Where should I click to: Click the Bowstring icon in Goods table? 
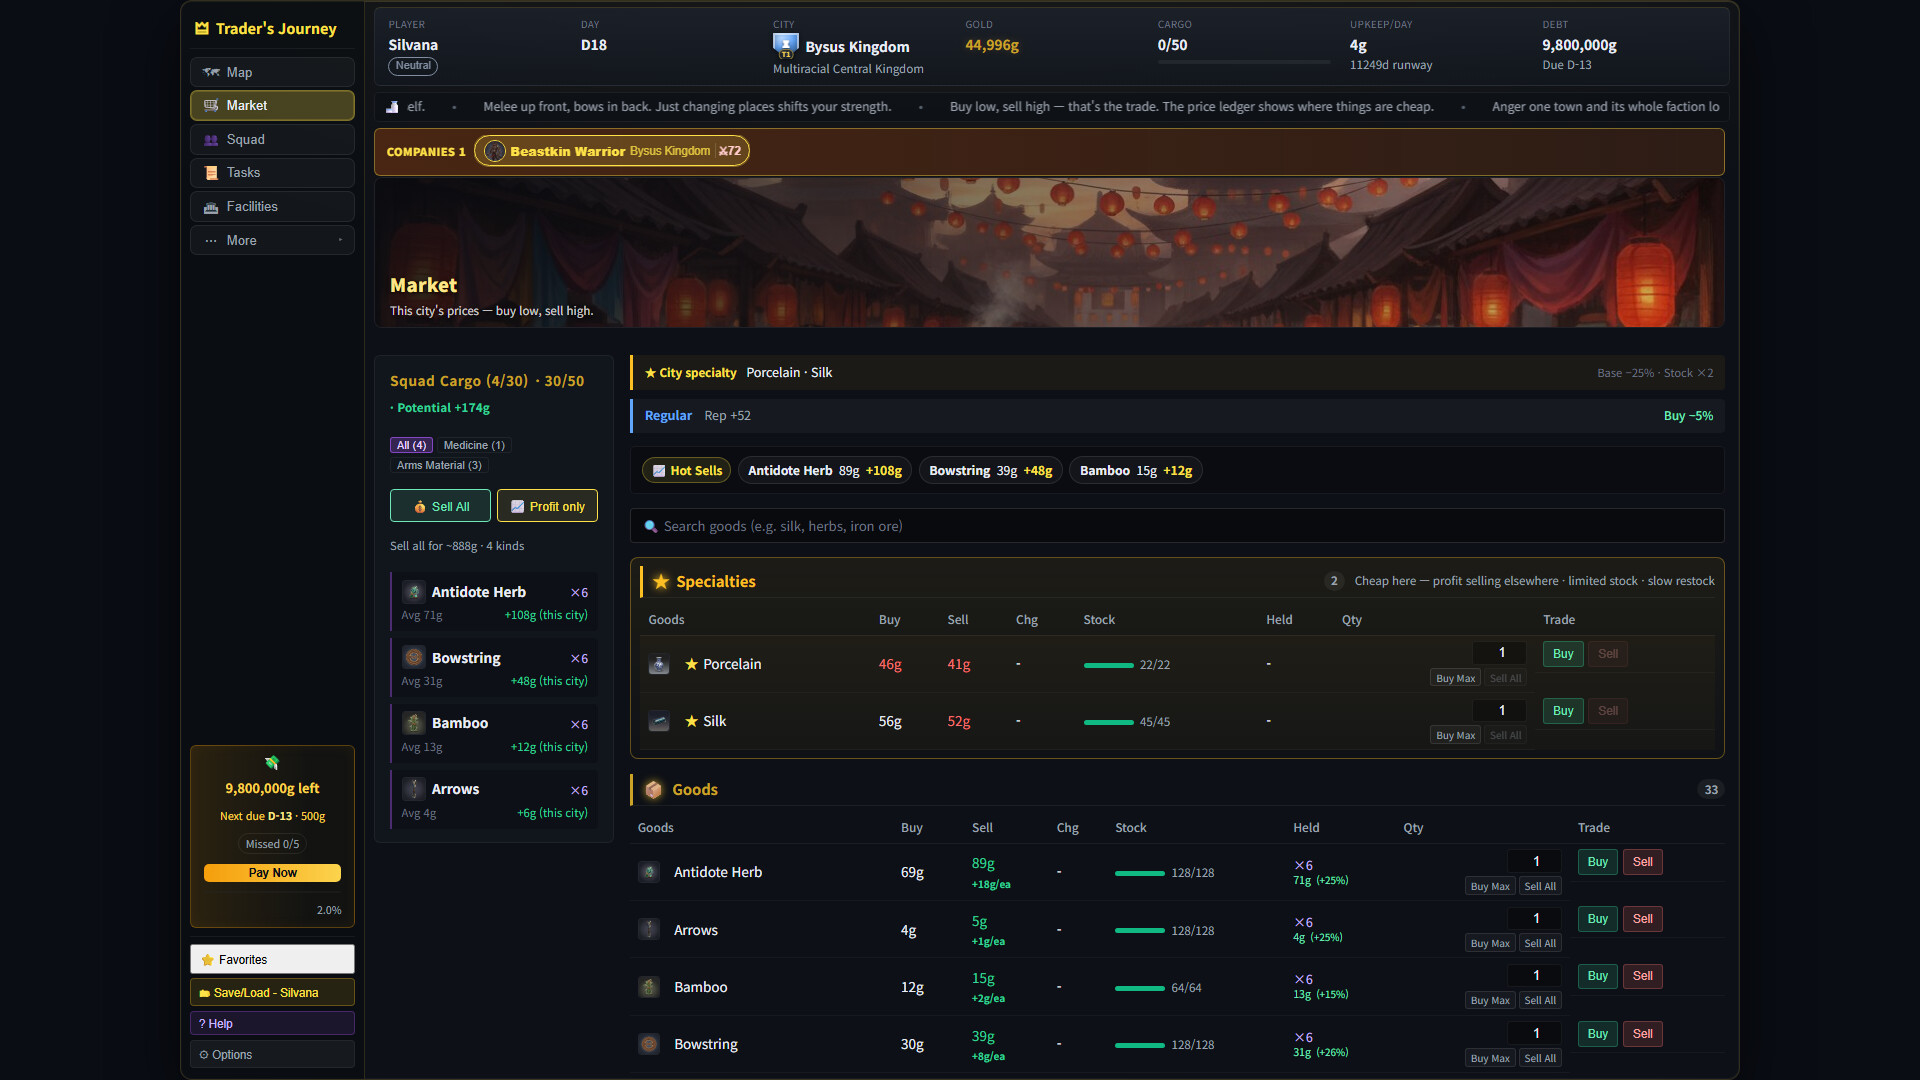tap(649, 1044)
